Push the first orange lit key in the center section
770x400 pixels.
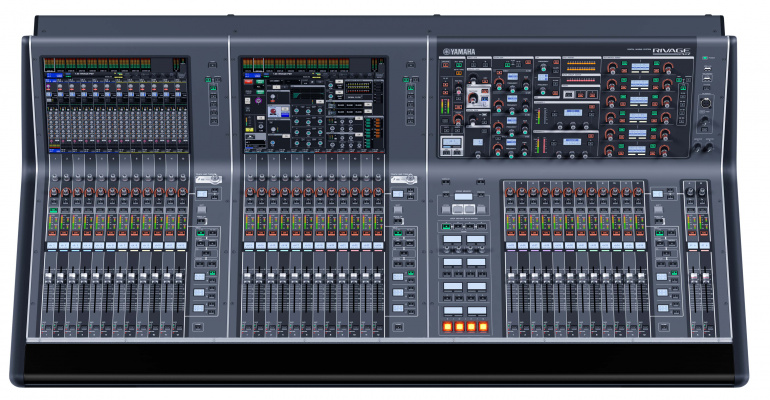click(447, 326)
